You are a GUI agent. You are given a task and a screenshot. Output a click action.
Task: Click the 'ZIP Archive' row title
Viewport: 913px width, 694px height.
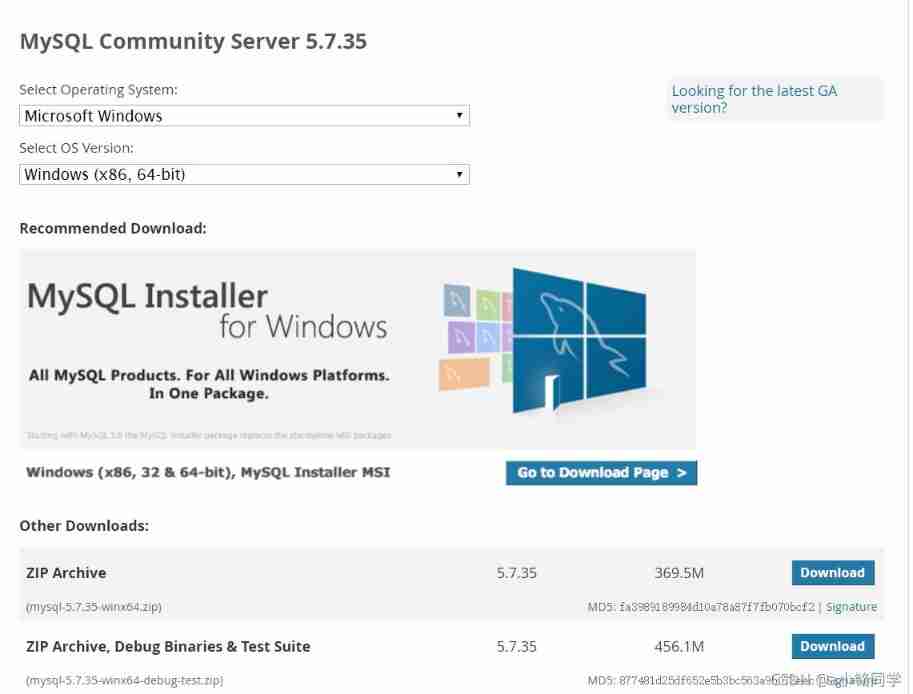pyautogui.click(x=66, y=573)
